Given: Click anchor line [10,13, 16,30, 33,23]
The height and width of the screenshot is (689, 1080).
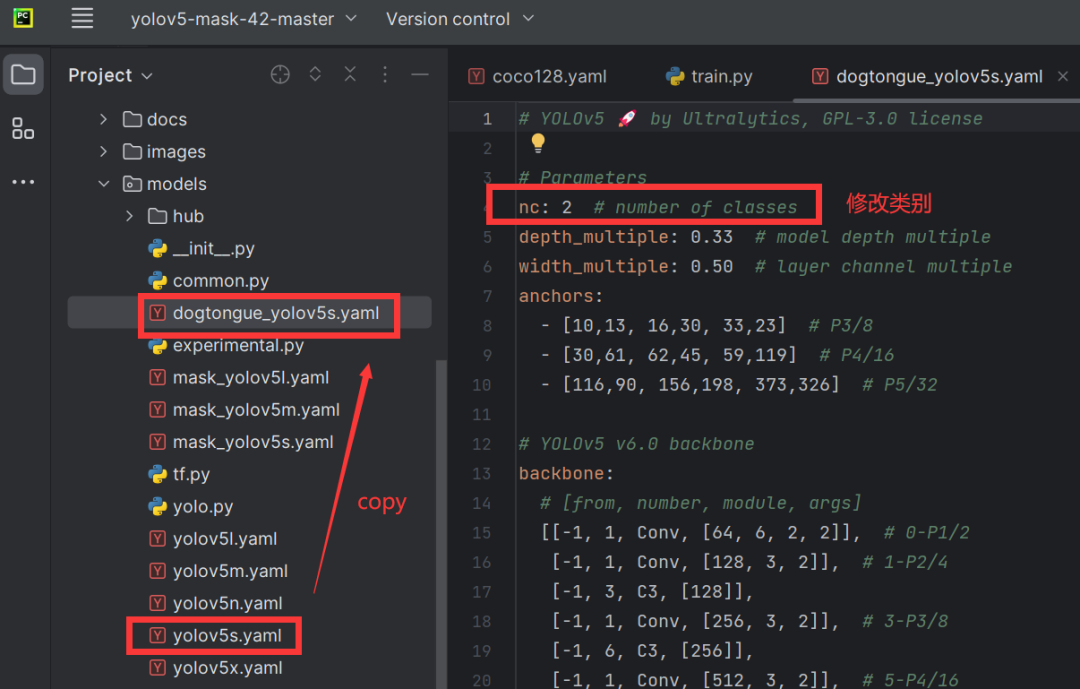Looking at the screenshot, I should tap(674, 325).
